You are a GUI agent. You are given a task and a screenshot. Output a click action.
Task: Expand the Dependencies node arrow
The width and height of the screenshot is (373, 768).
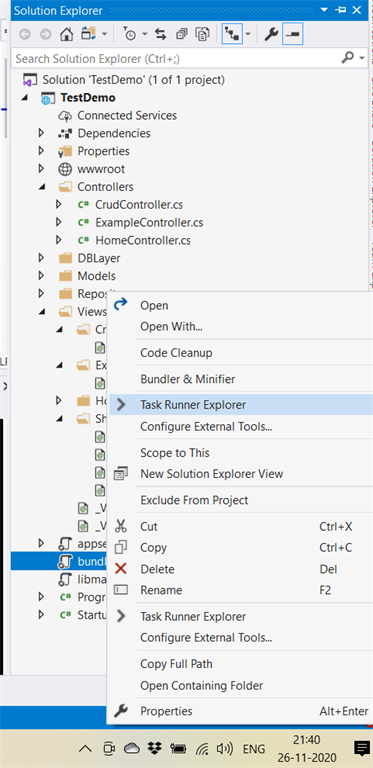coord(41,133)
